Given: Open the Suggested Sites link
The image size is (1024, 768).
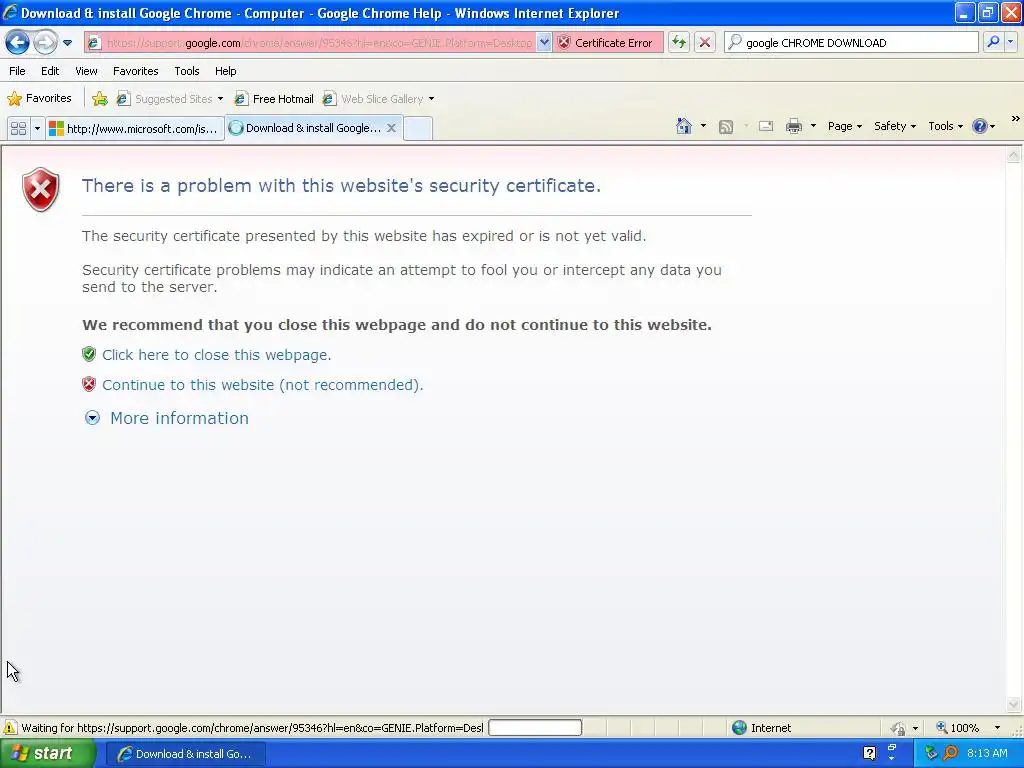Looking at the screenshot, I should [x=165, y=99].
